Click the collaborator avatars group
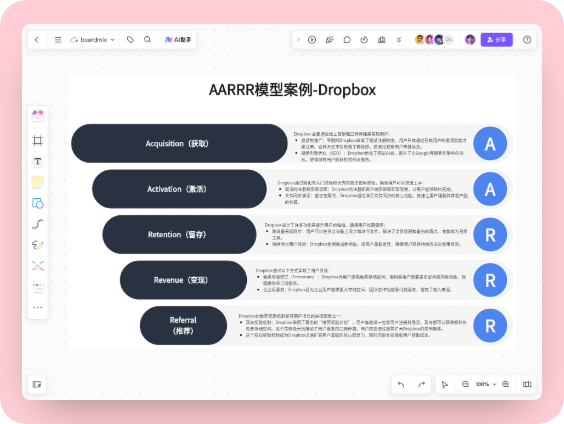This screenshot has height=424, width=564. (x=434, y=40)
